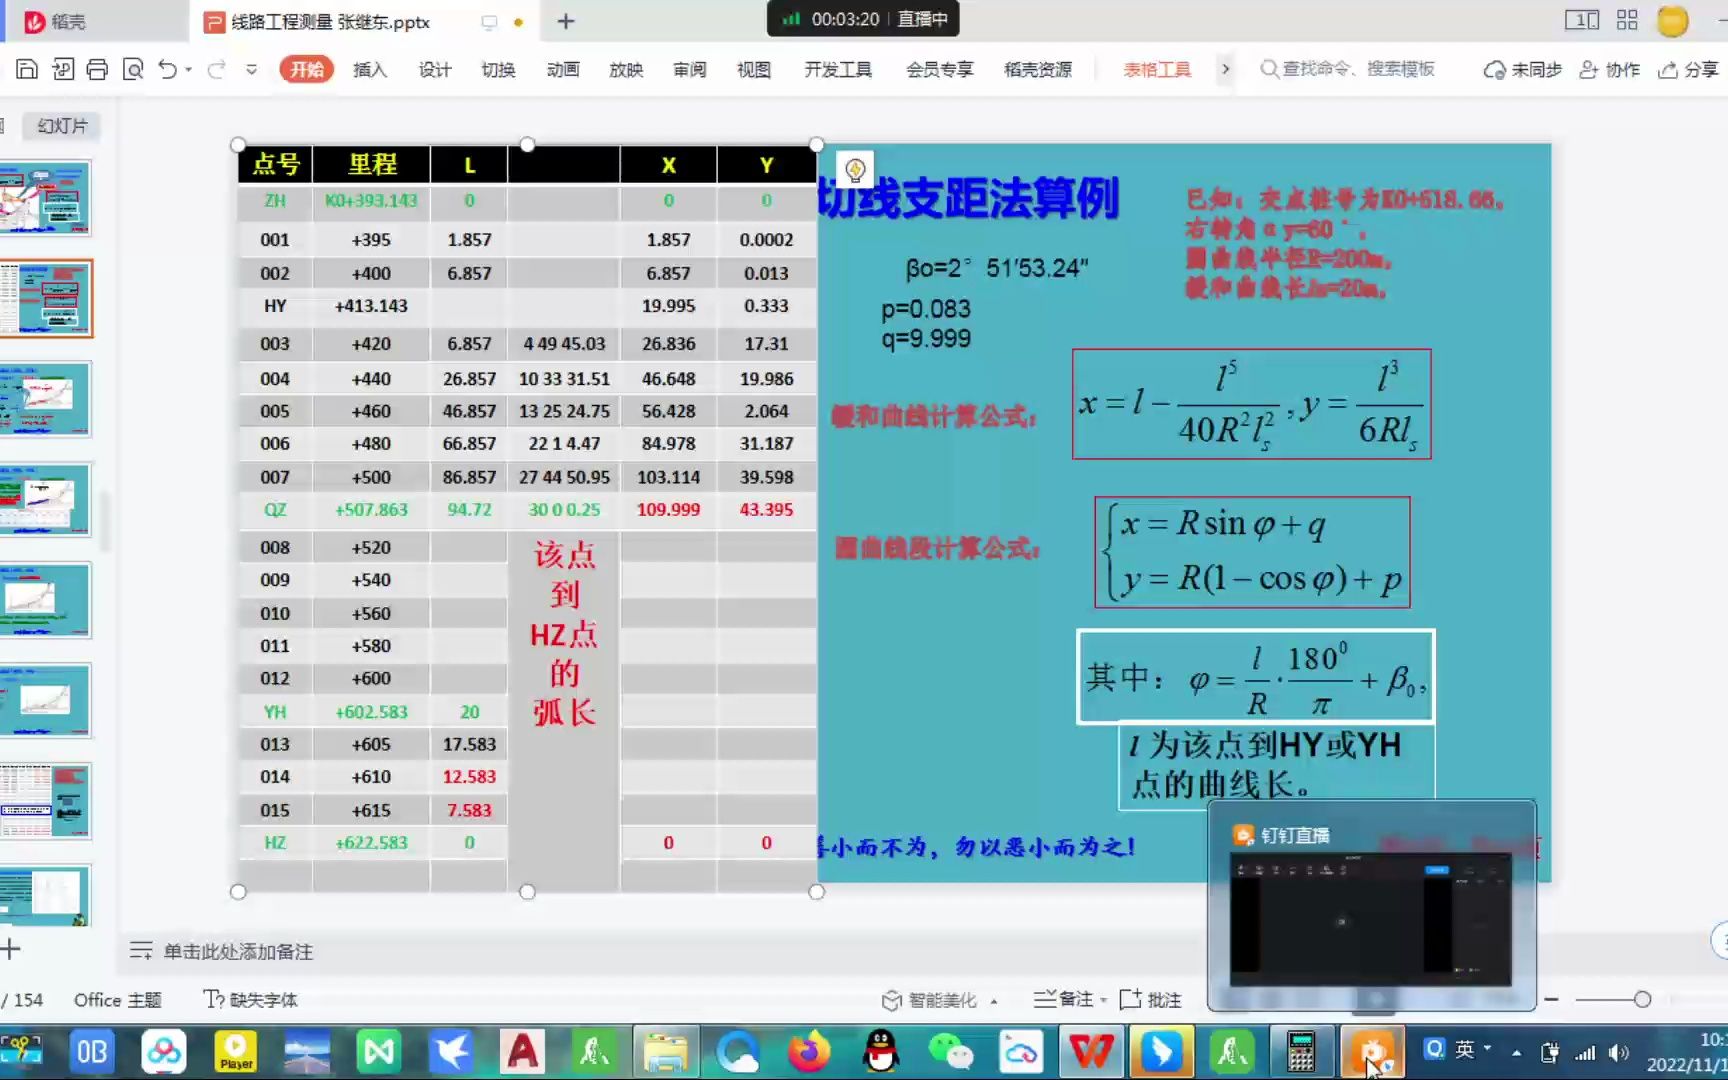This screenshot has height=1080, width=1728.
Task: Open the customize quick access toolbar dropdown
Action: tap(251, 70)
